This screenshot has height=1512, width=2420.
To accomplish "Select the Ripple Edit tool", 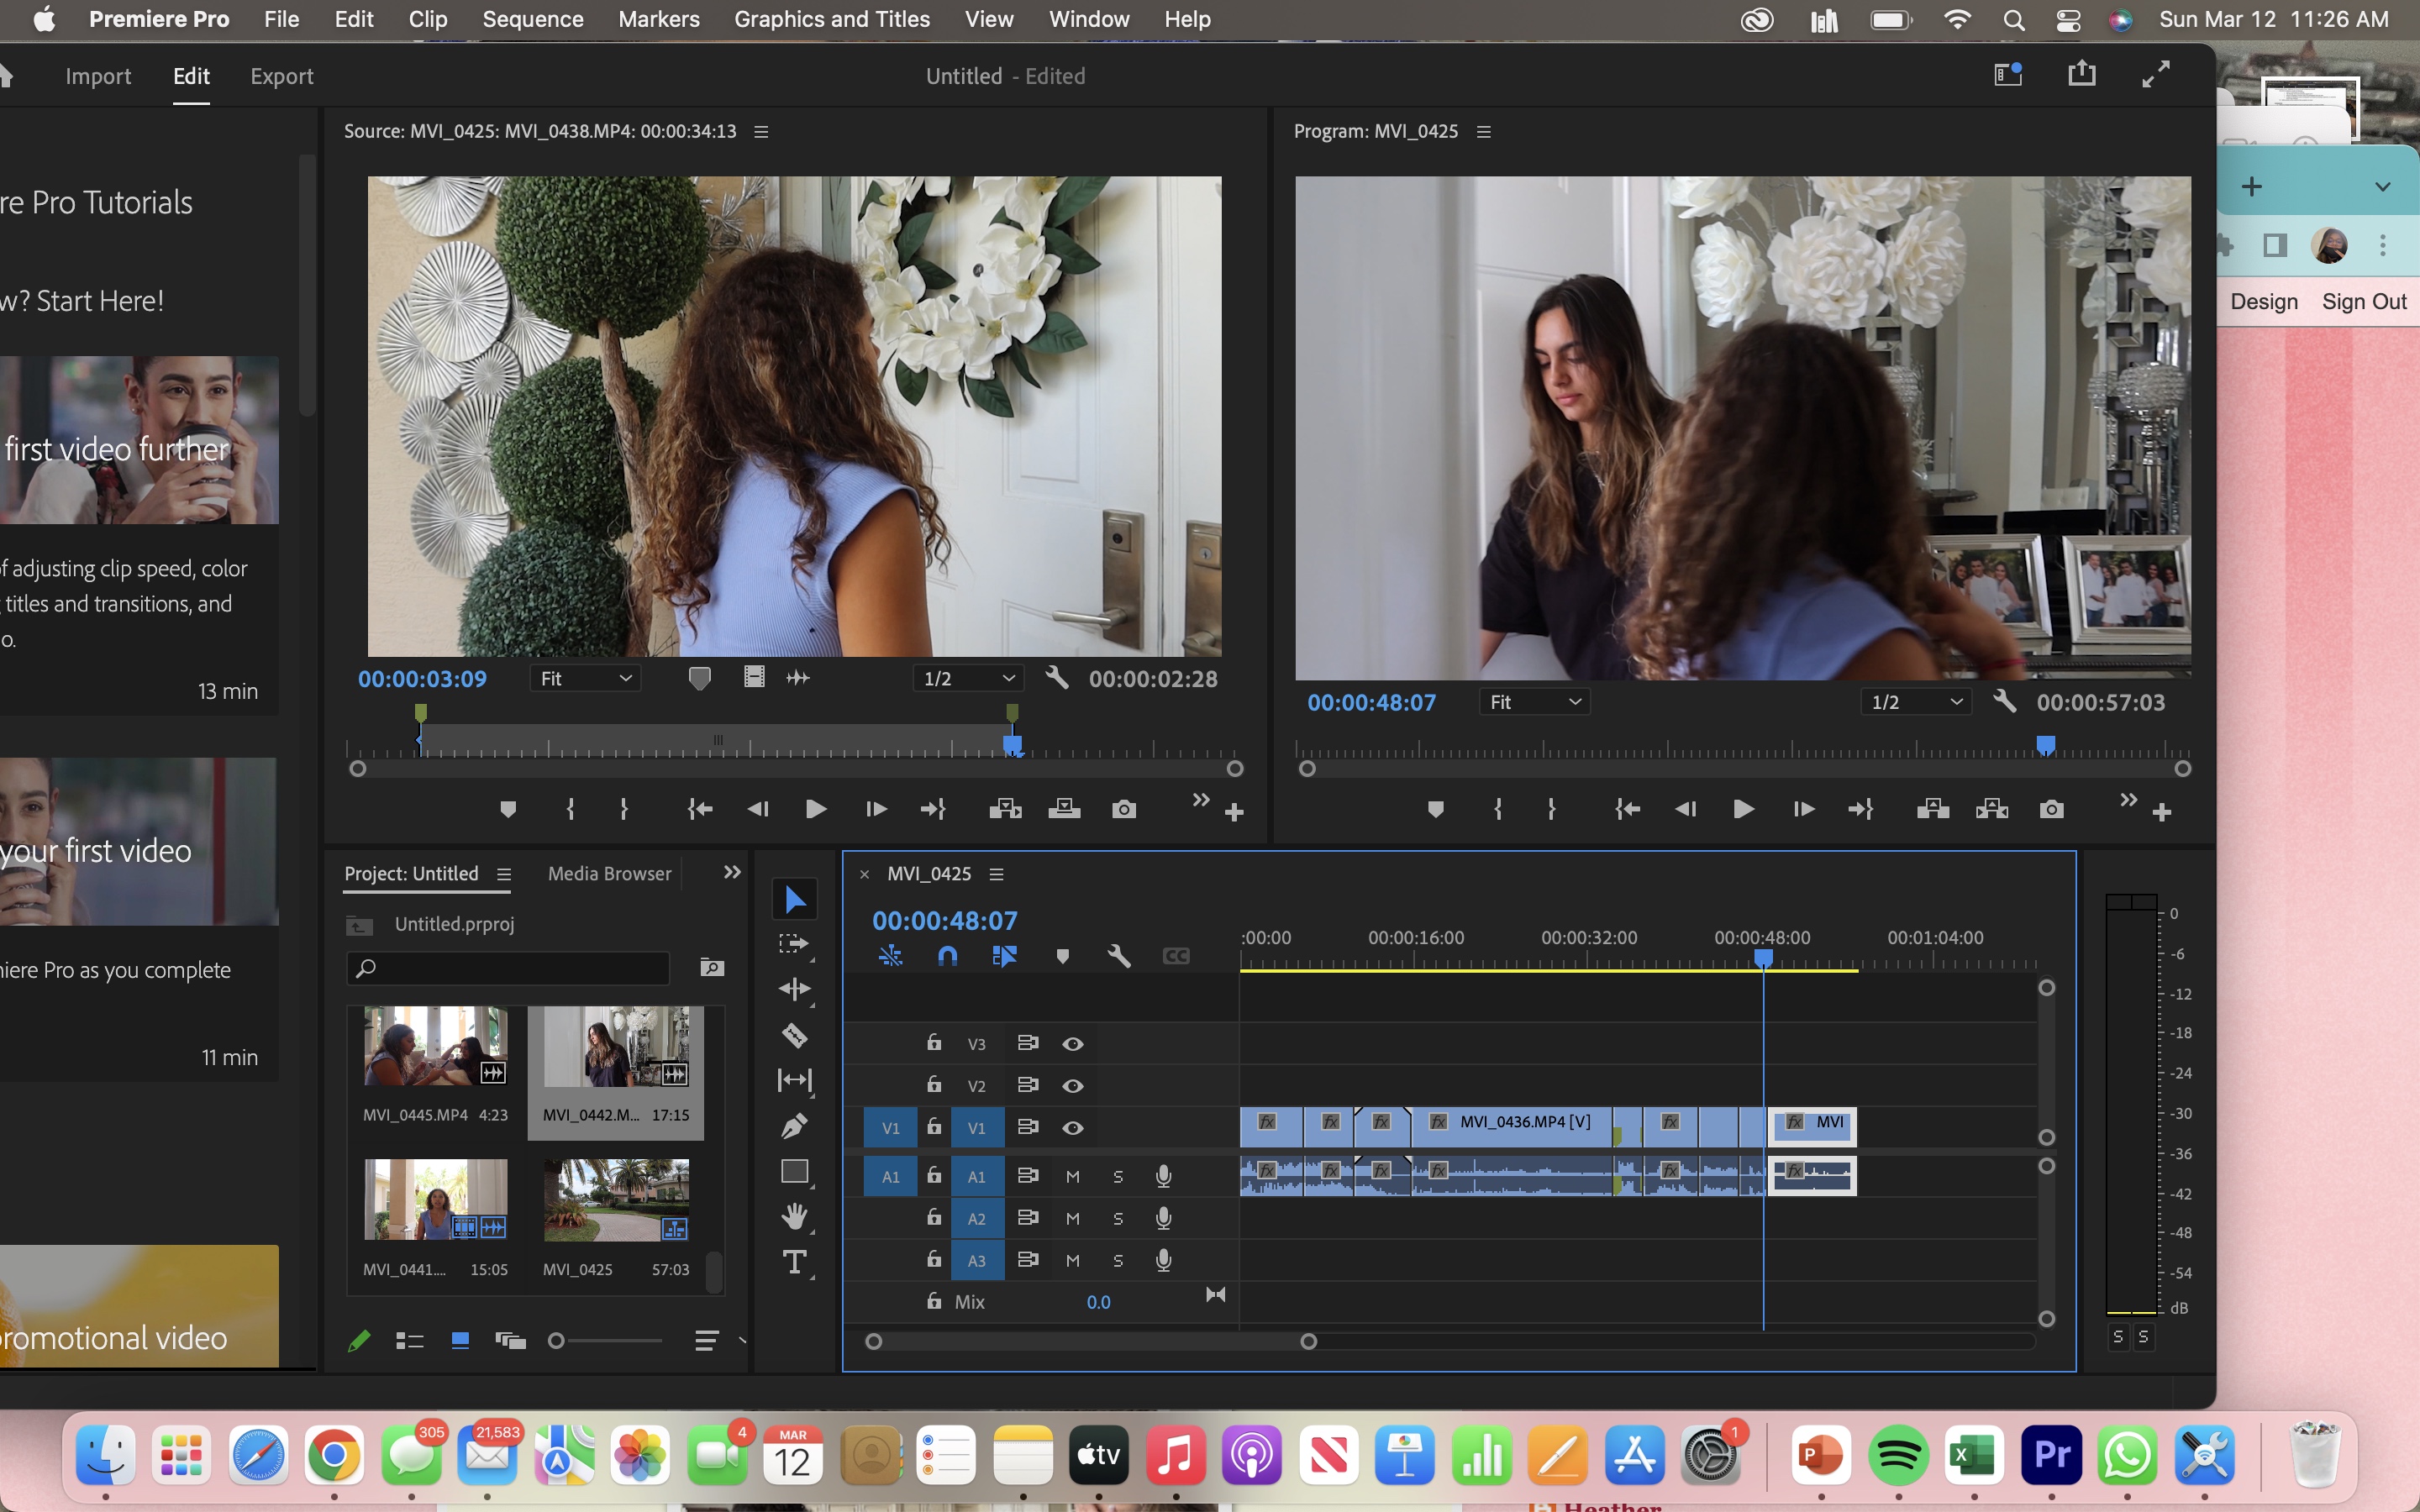I will point(795,989).
